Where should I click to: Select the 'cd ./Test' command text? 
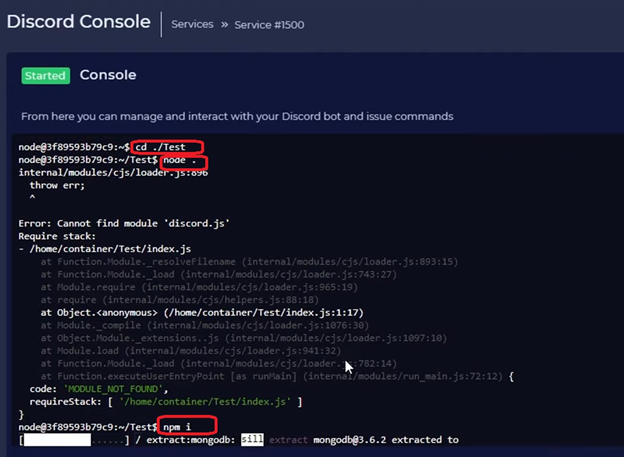click(x=160, y=147)
